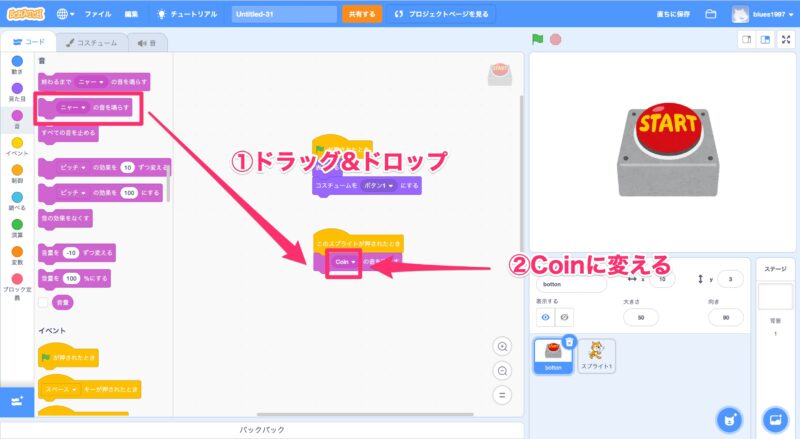The width and height of the screenshot is (800, 439).
Task: Zoom in the code workspace
Action: pyautogui.click(x=503, y=346)
